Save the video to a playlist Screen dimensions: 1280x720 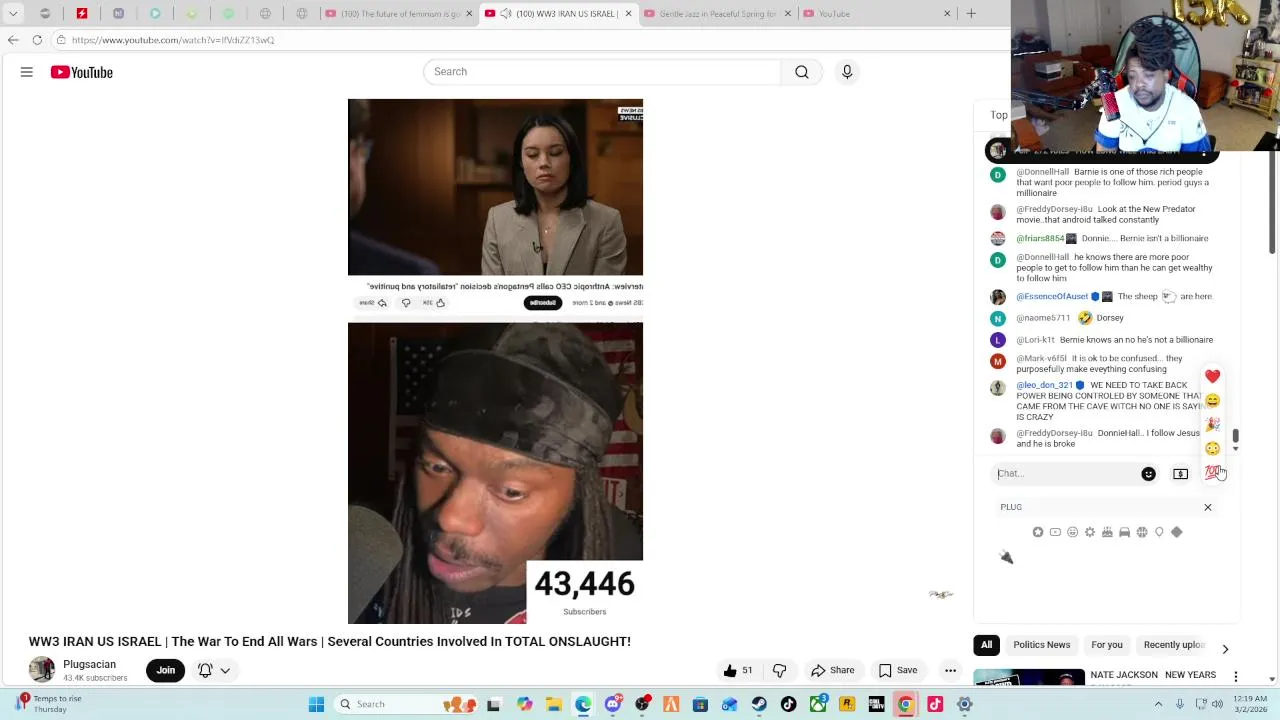click(897, 670)
